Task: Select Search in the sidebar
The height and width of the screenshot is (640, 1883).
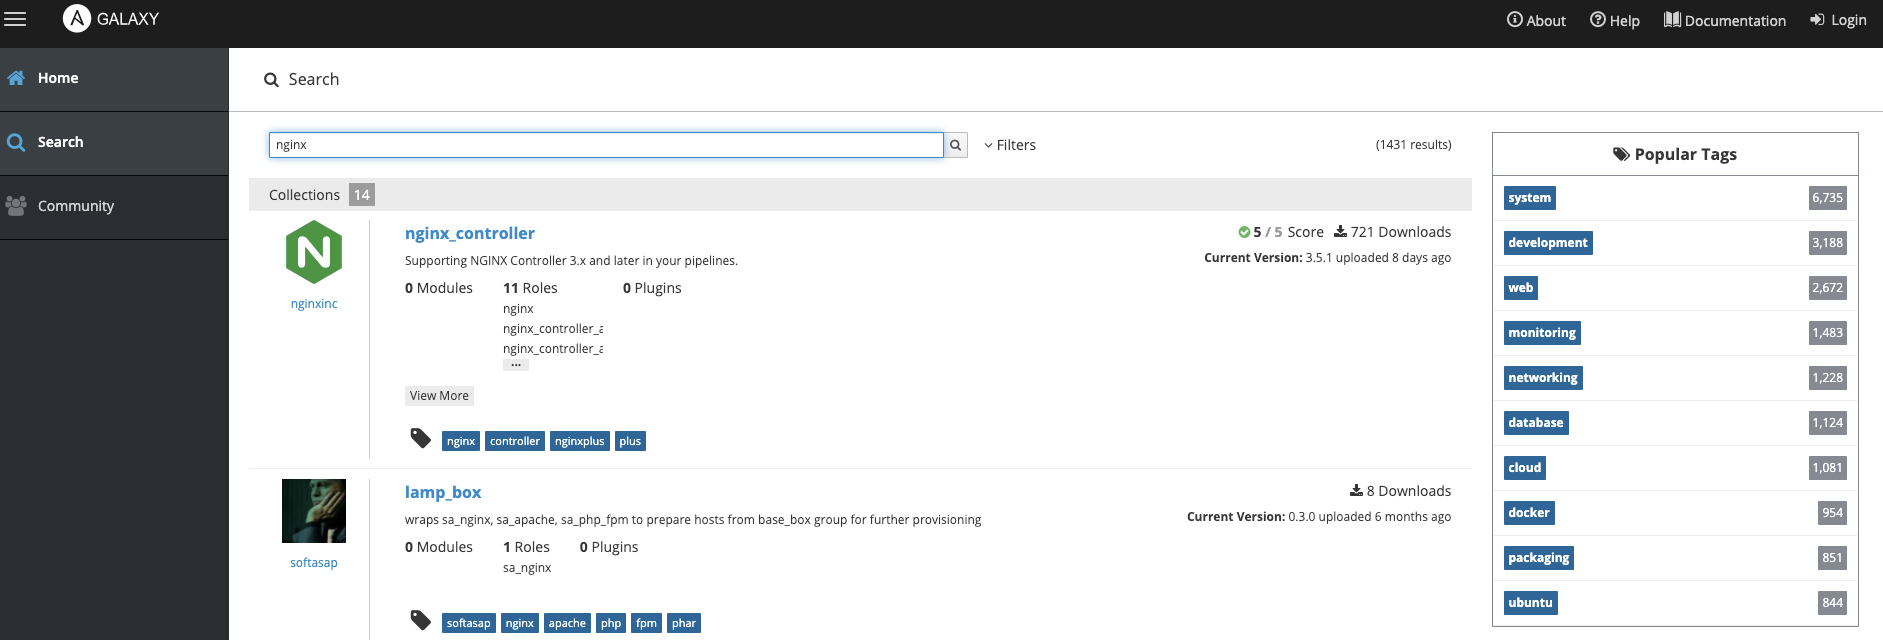Action: 114,142
